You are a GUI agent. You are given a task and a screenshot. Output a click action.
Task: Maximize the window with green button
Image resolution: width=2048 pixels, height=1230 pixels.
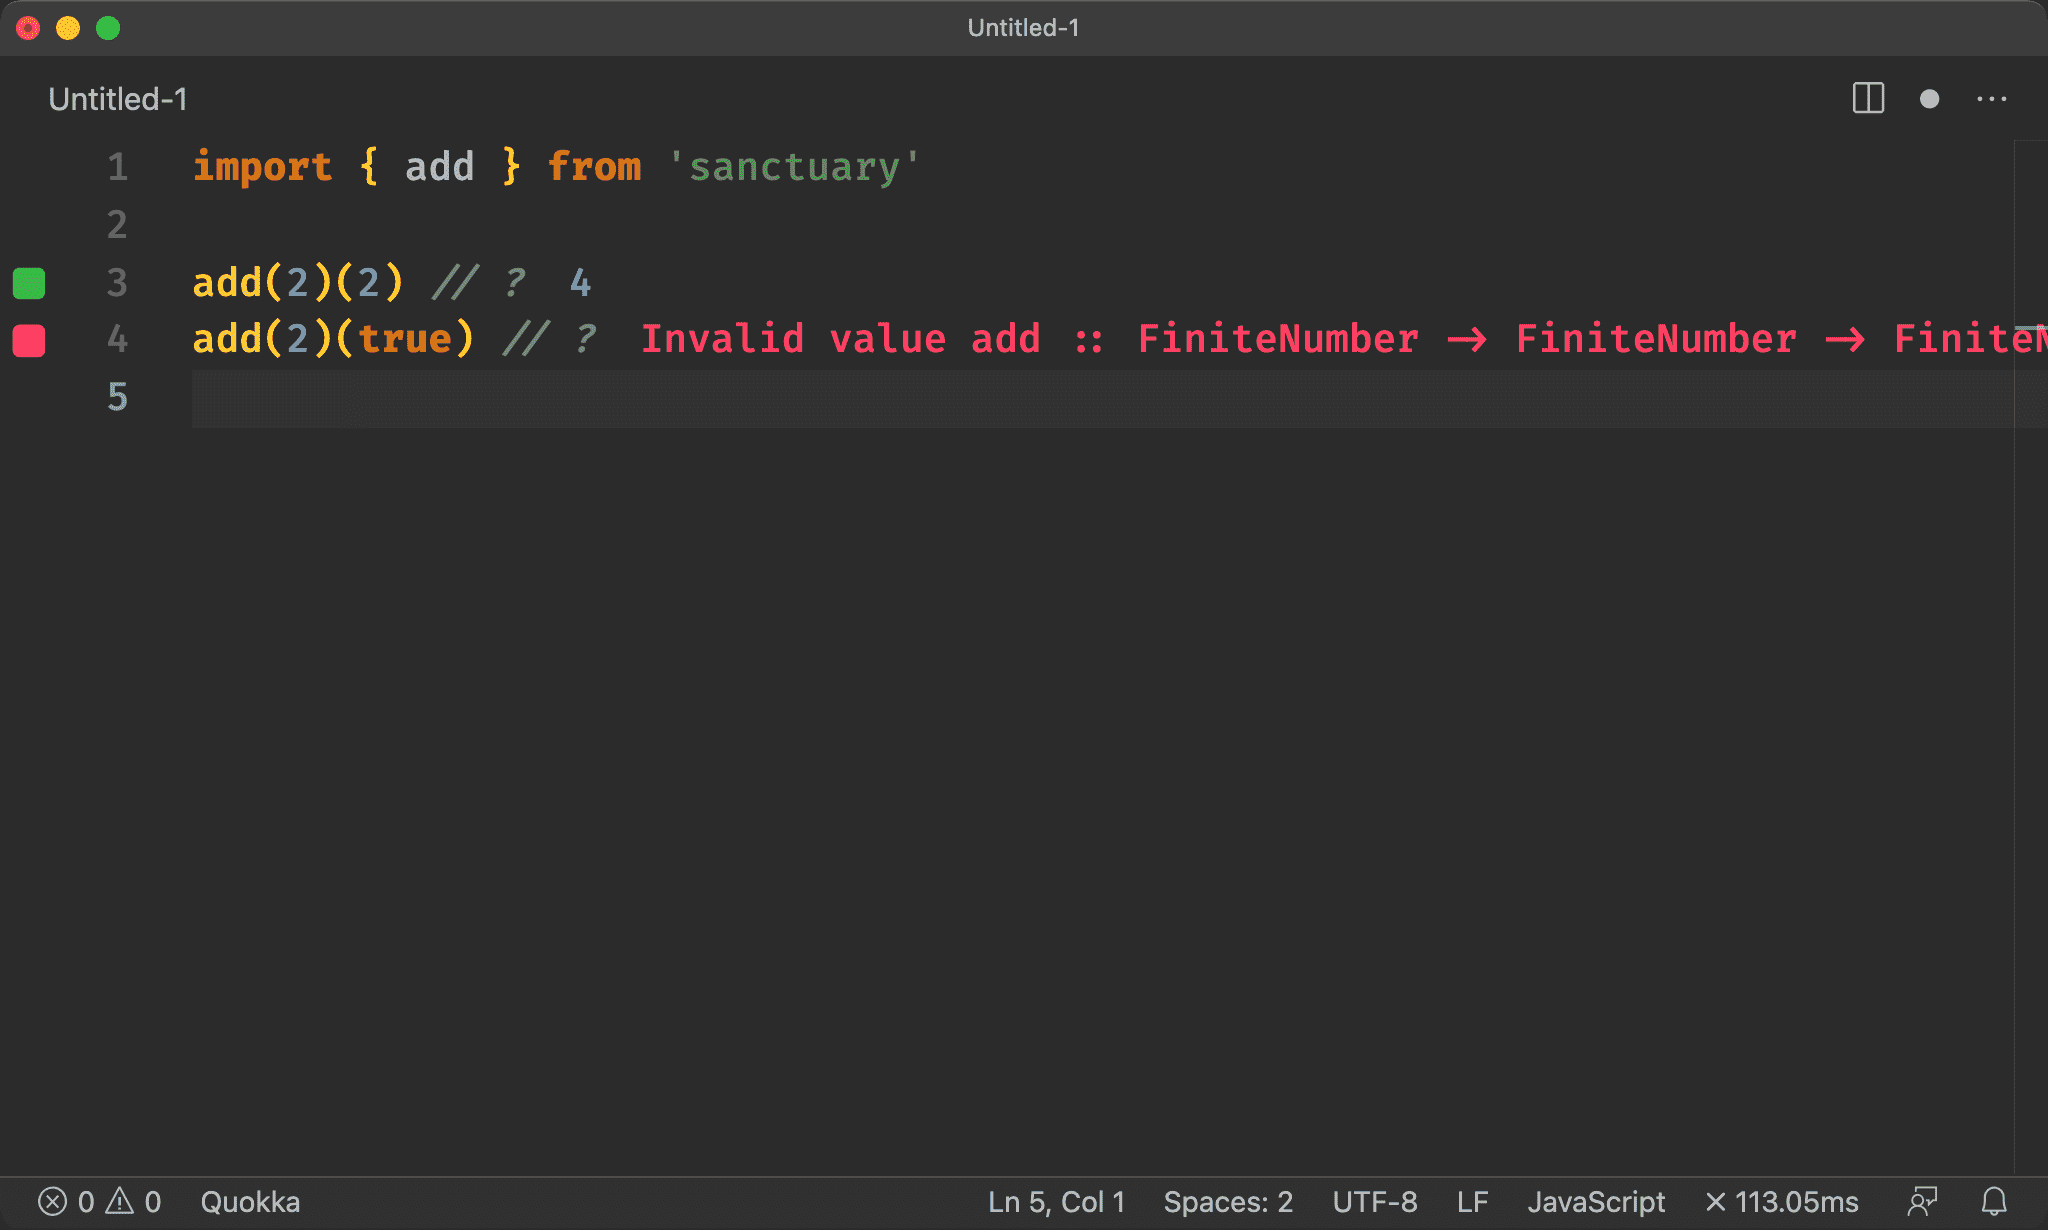pyautogui.click(x=108, y=28)
